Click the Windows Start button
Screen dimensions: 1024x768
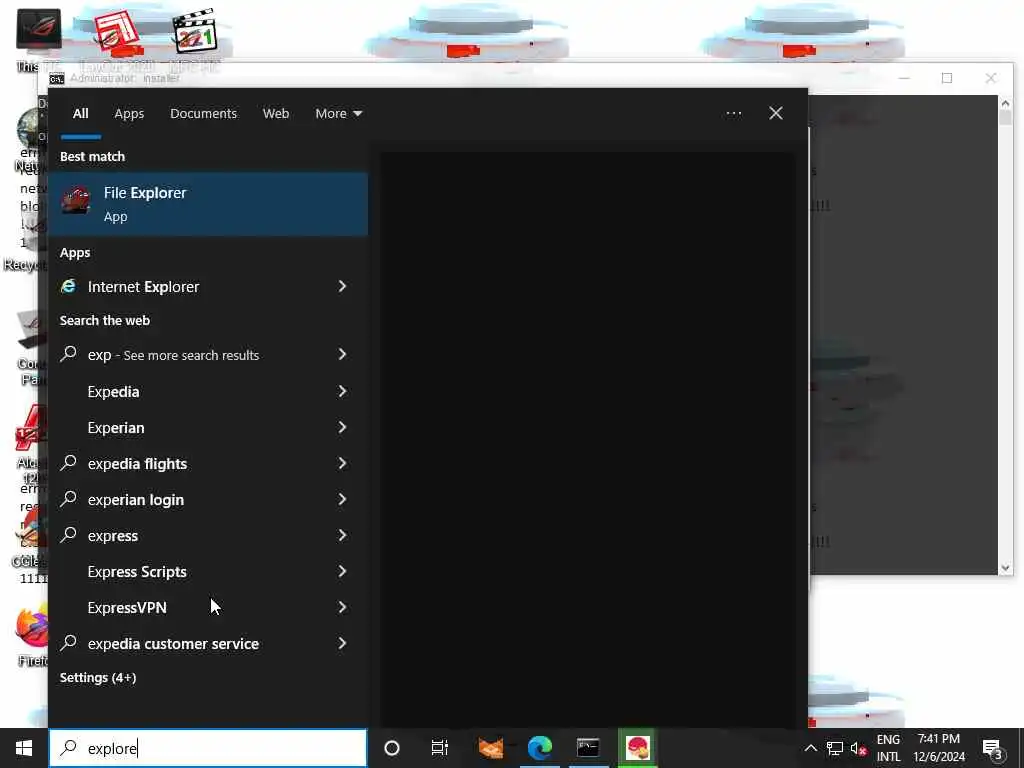pyautogui.click(x=24, y=748)
